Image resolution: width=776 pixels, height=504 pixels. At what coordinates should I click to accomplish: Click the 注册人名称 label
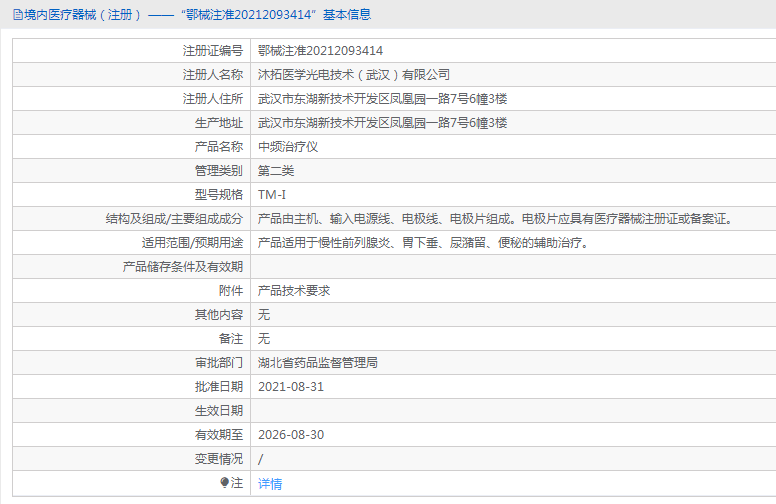click(x=213, y=75)
